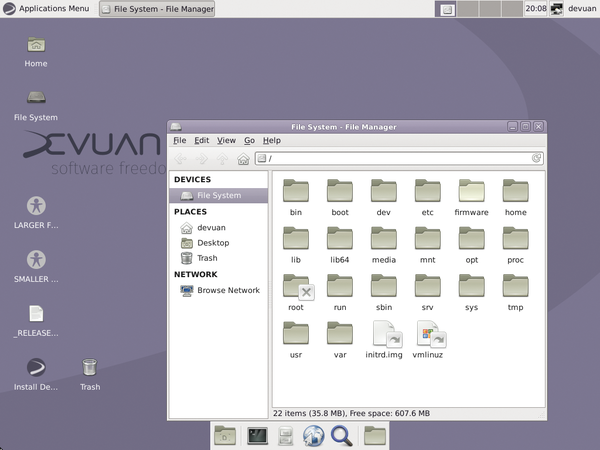Image resolution: width=600 pixels, height=450 pixels.
Task: Go up to parent folder arrow
Action: pyautogui.click(x=222, y=158)
